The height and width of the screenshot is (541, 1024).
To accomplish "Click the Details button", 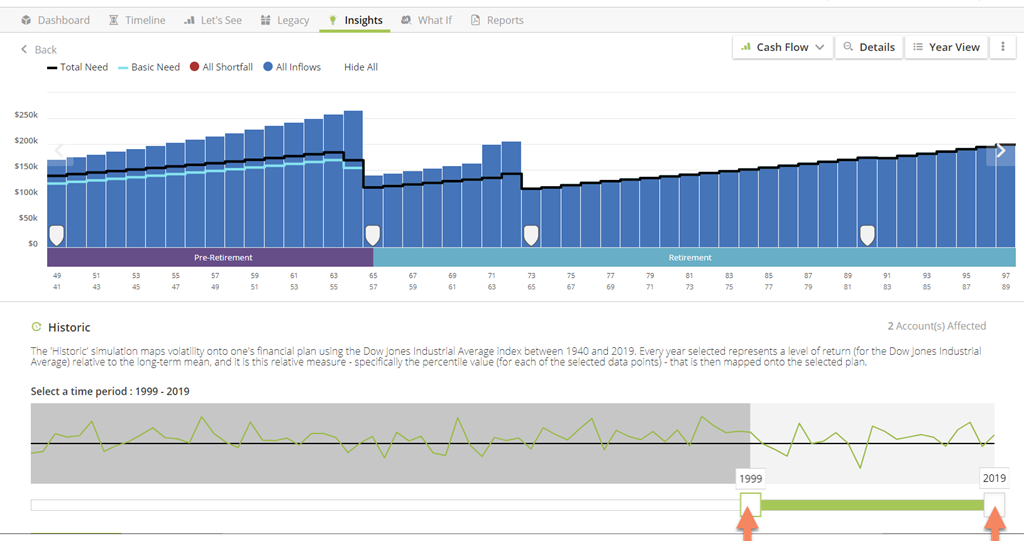I will click(868, 47).
